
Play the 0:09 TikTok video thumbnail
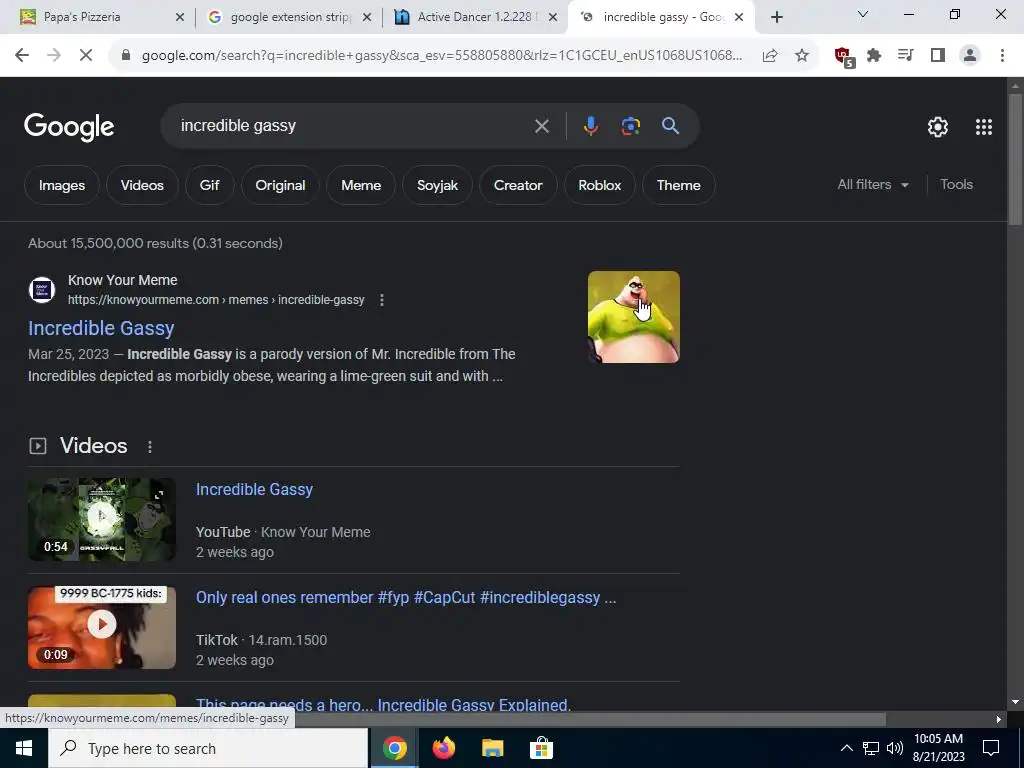tap(102, 628)
